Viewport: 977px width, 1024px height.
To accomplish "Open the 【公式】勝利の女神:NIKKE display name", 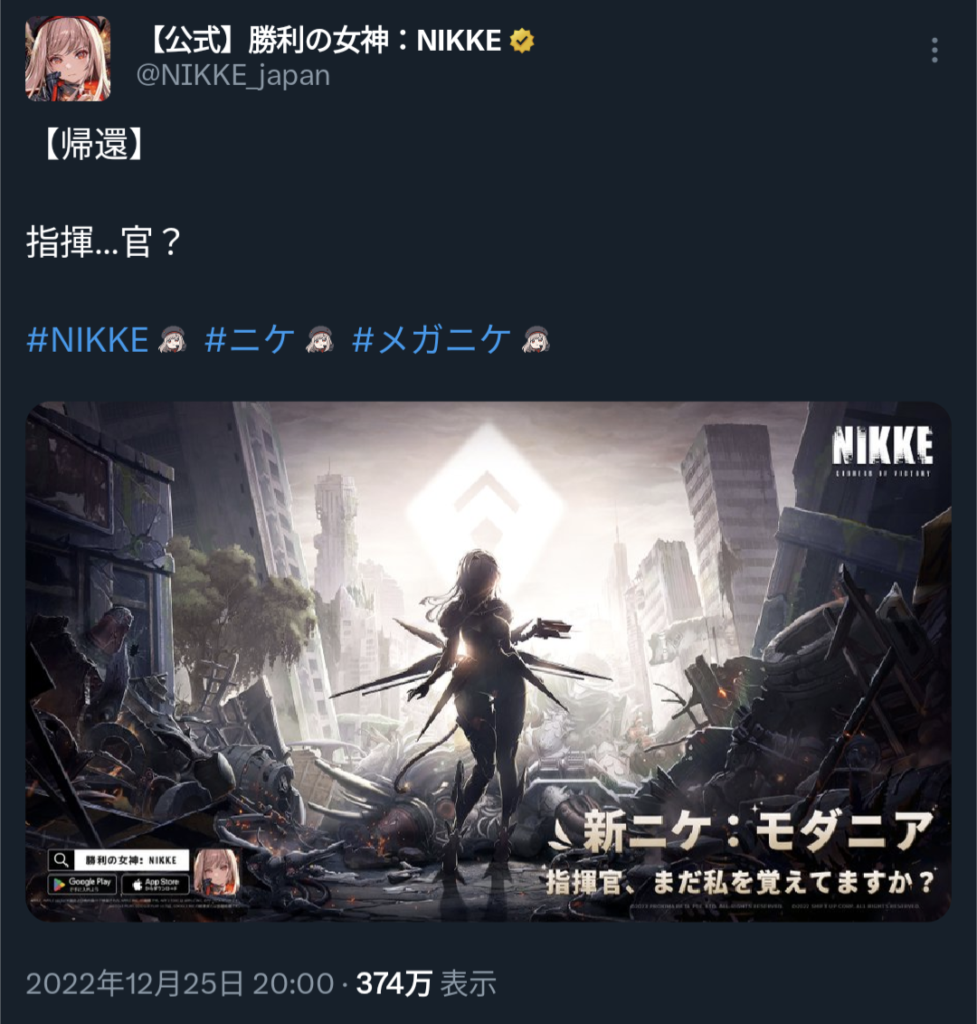I will [321, 40].
